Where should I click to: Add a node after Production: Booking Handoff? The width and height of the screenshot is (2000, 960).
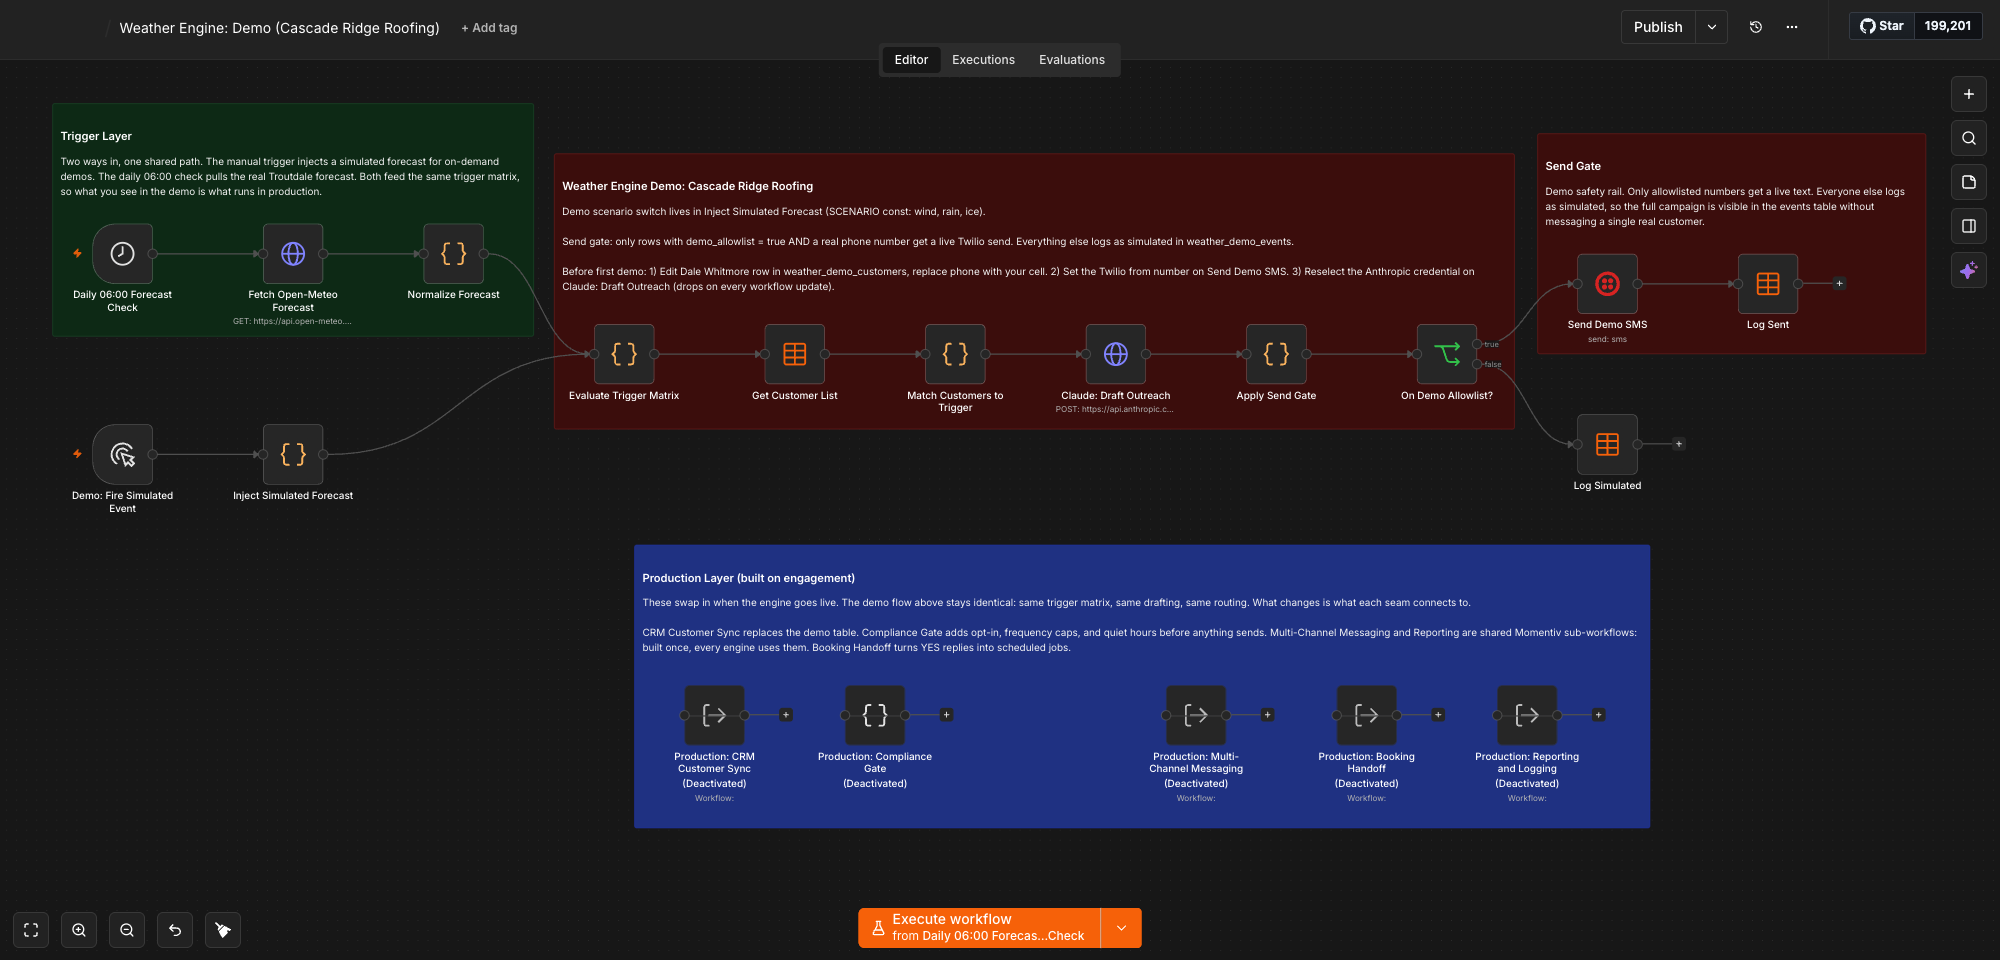coord(1438,715)
